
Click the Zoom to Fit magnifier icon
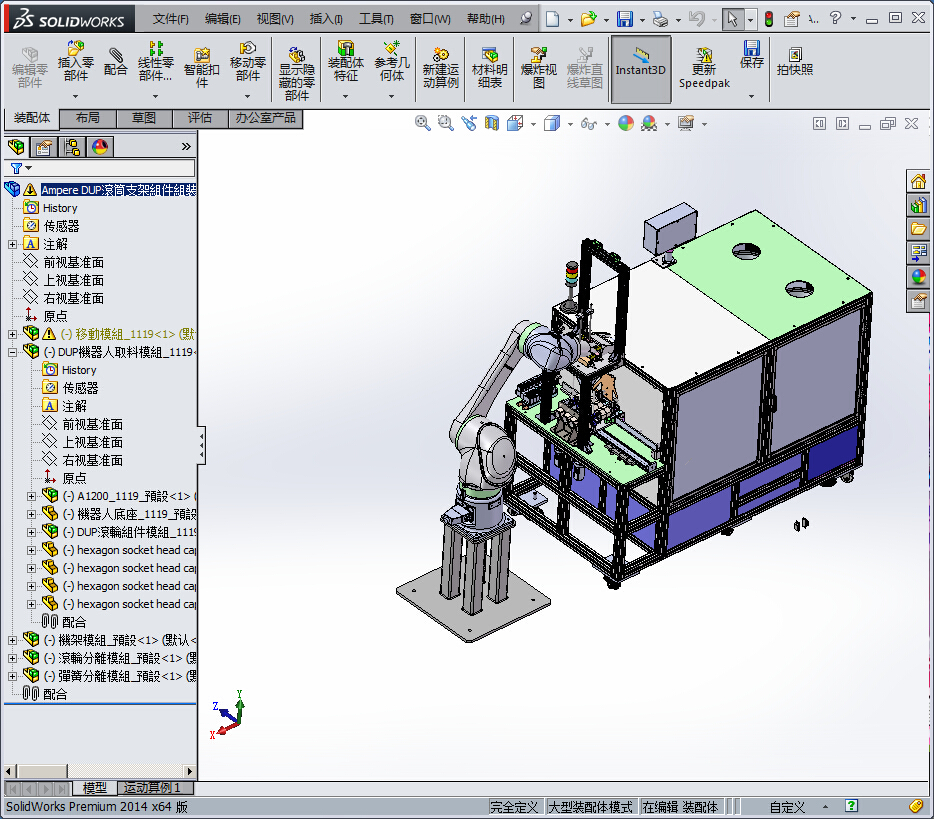422,123
